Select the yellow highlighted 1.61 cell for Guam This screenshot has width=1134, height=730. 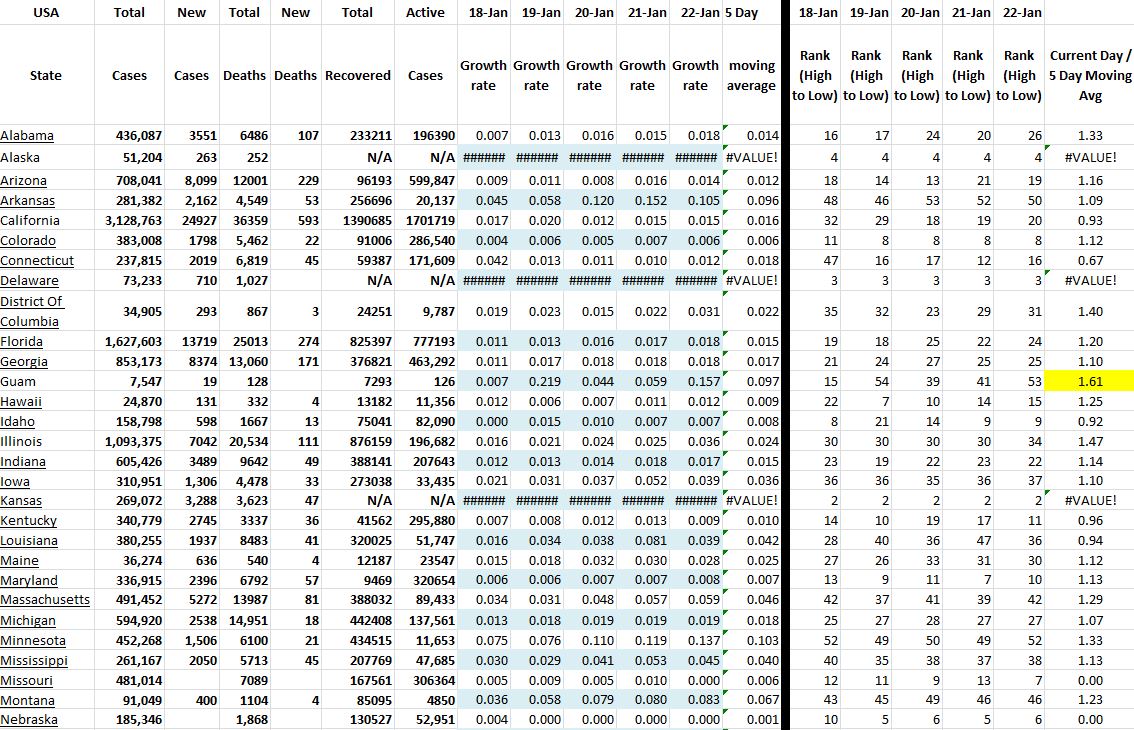coord(1089,381)
